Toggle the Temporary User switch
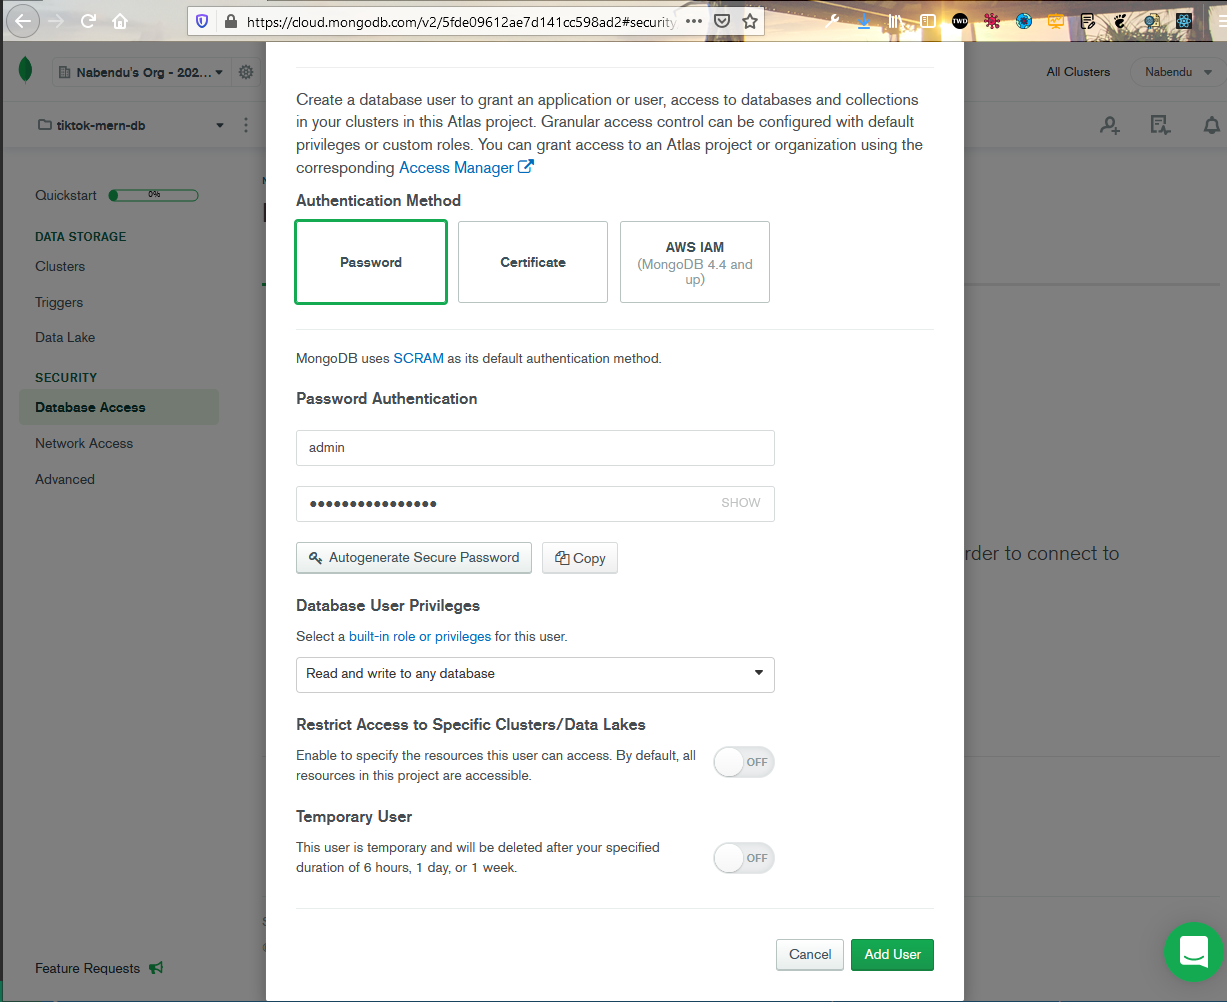Image resolution: width=1227 pixels, height=1002 pixels. [x=744, y=858]
